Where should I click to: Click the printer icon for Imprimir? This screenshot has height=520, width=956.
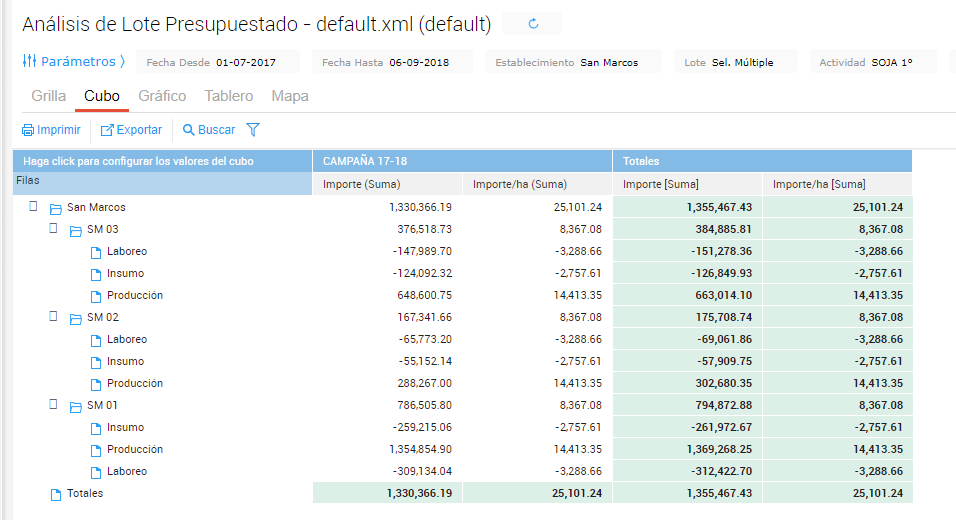[x=28, y=130]
